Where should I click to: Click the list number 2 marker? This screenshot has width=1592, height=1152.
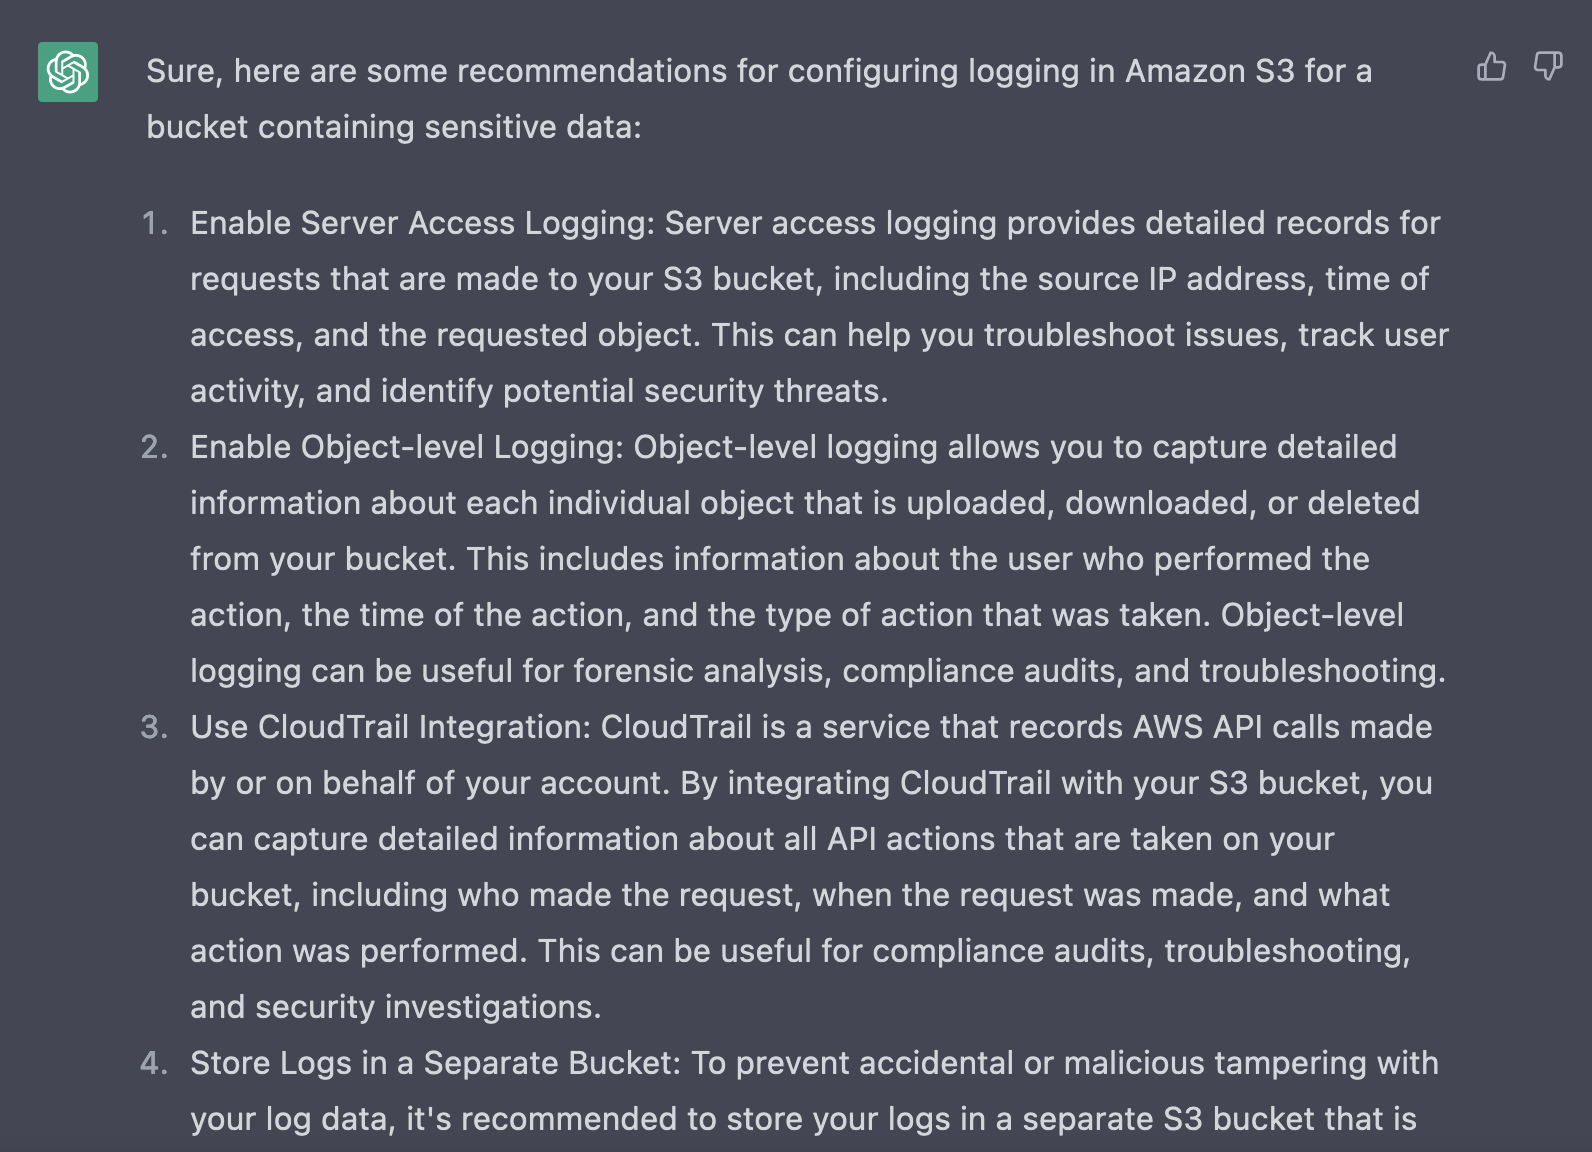(154, 447)
